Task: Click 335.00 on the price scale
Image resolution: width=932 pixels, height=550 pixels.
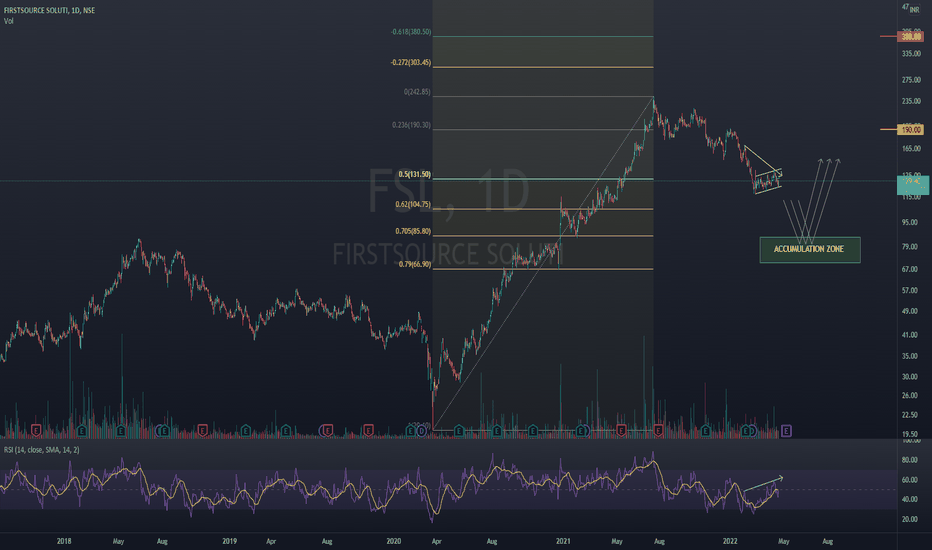Action: click(x=911, y=54)
